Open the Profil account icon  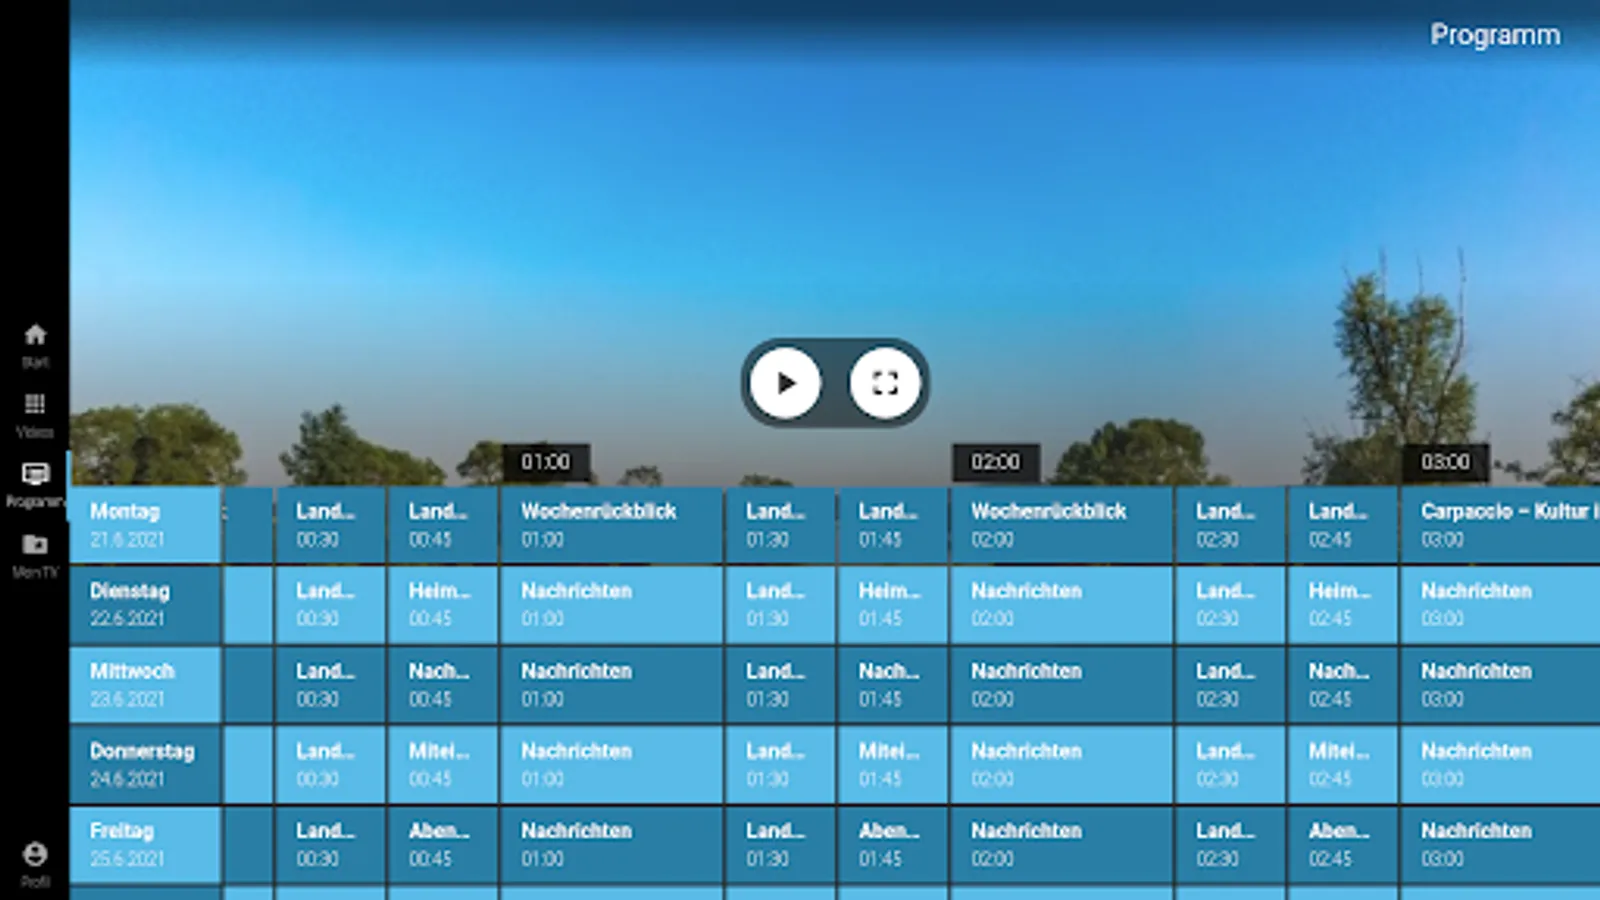pyautogui.click(x=35, y=864)
